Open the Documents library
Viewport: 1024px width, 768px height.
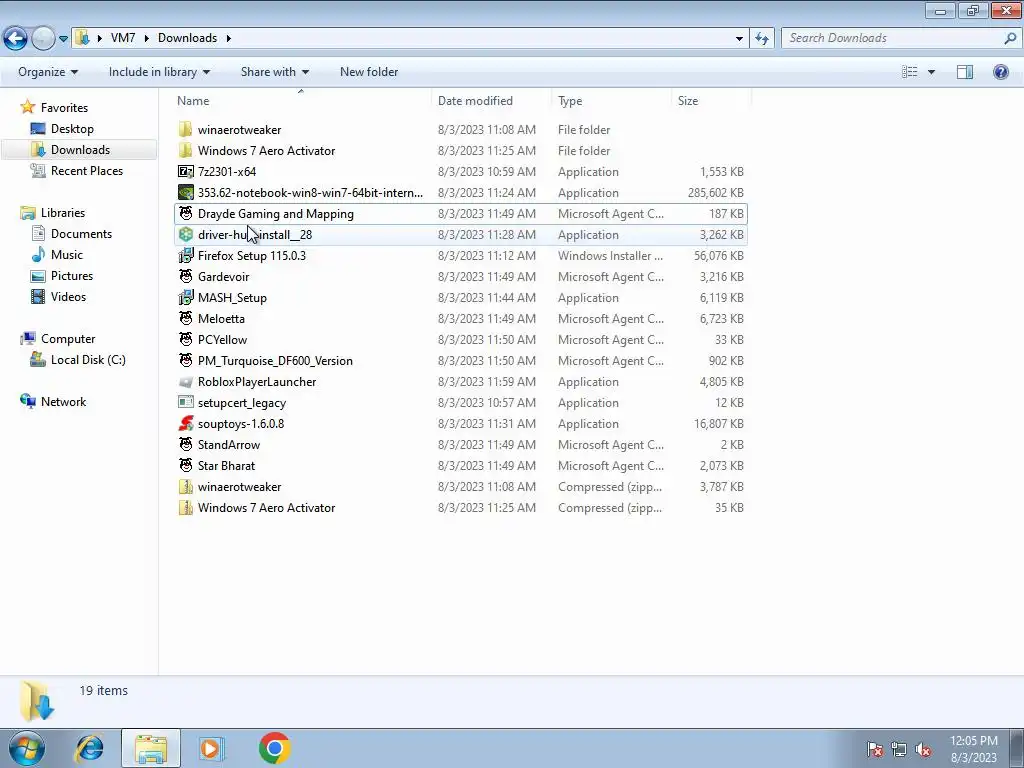81,234
